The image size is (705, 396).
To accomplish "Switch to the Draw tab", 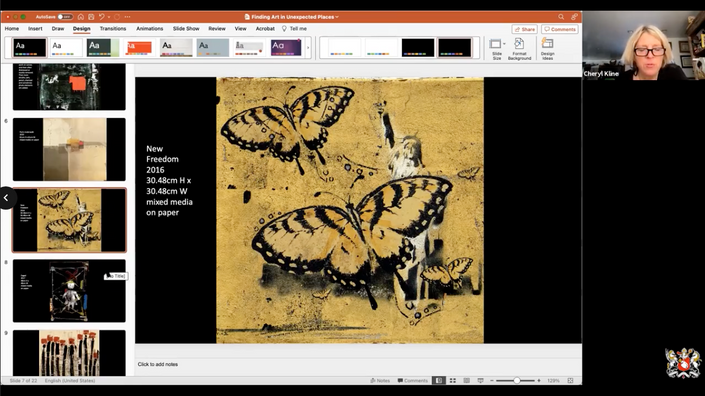I will [x=58, y=28].
